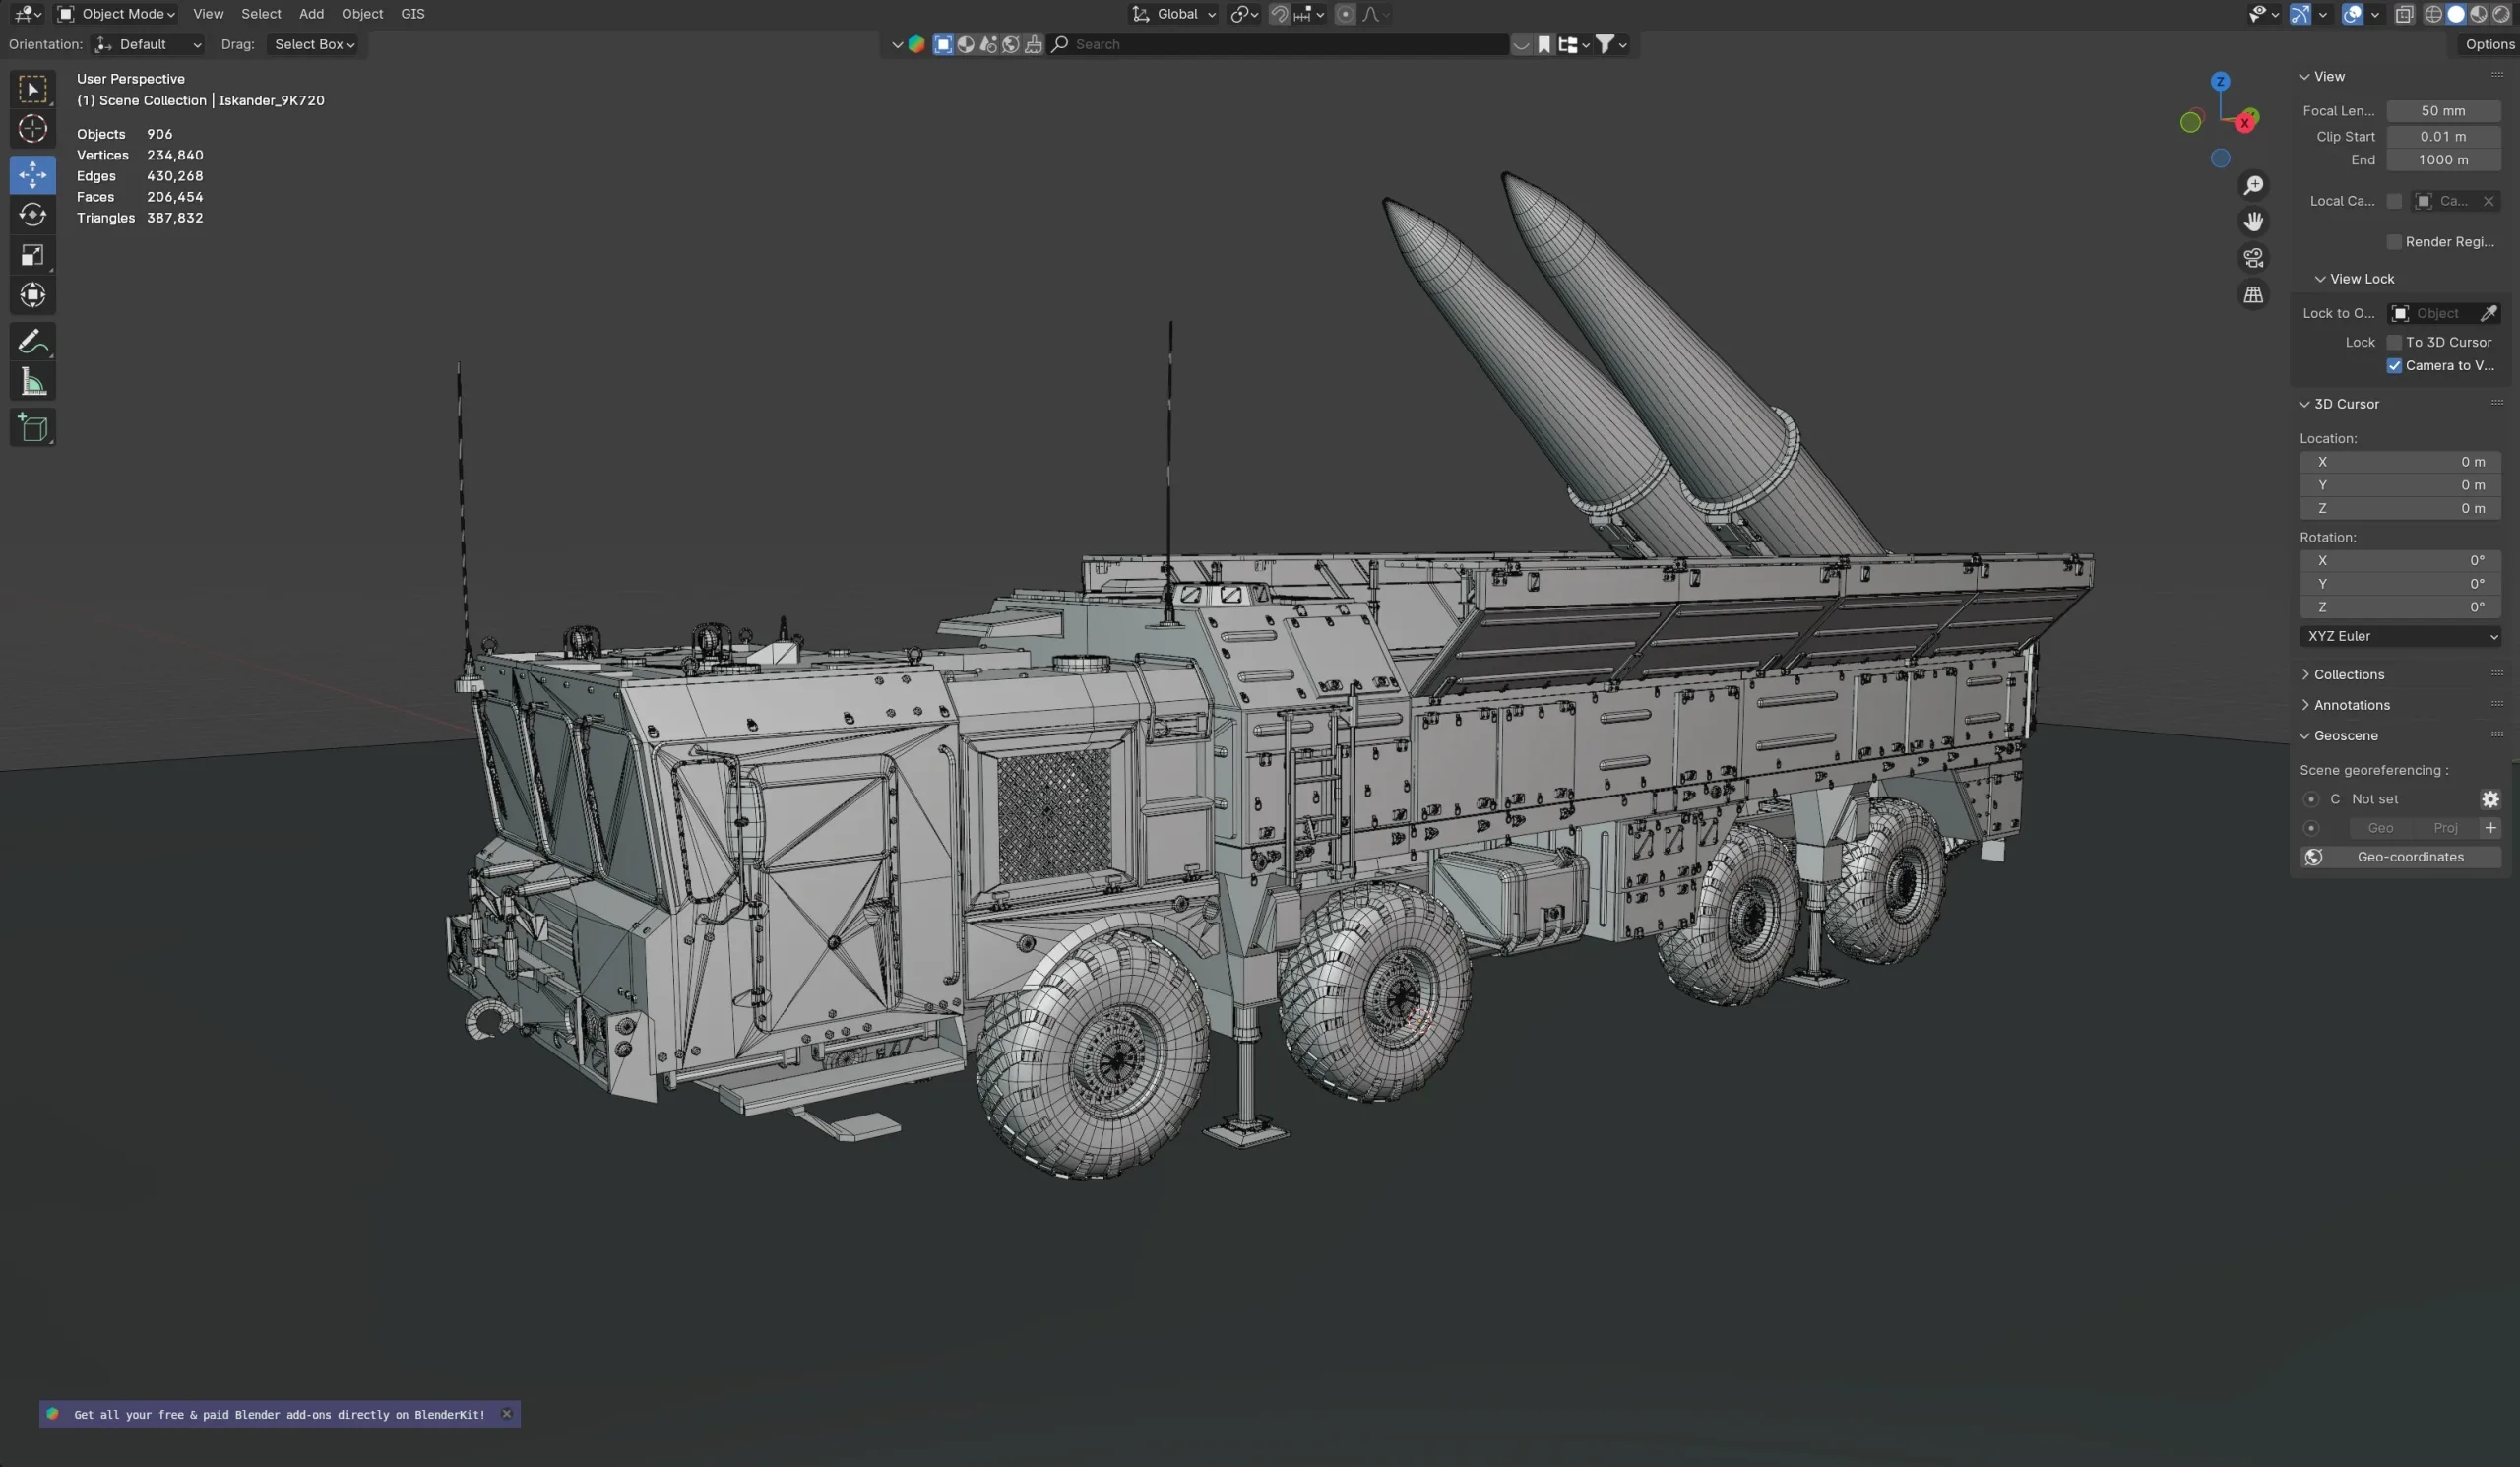
Task: Open the XYZ Euler rotation order dropdown
Action: click(2400, 636)
